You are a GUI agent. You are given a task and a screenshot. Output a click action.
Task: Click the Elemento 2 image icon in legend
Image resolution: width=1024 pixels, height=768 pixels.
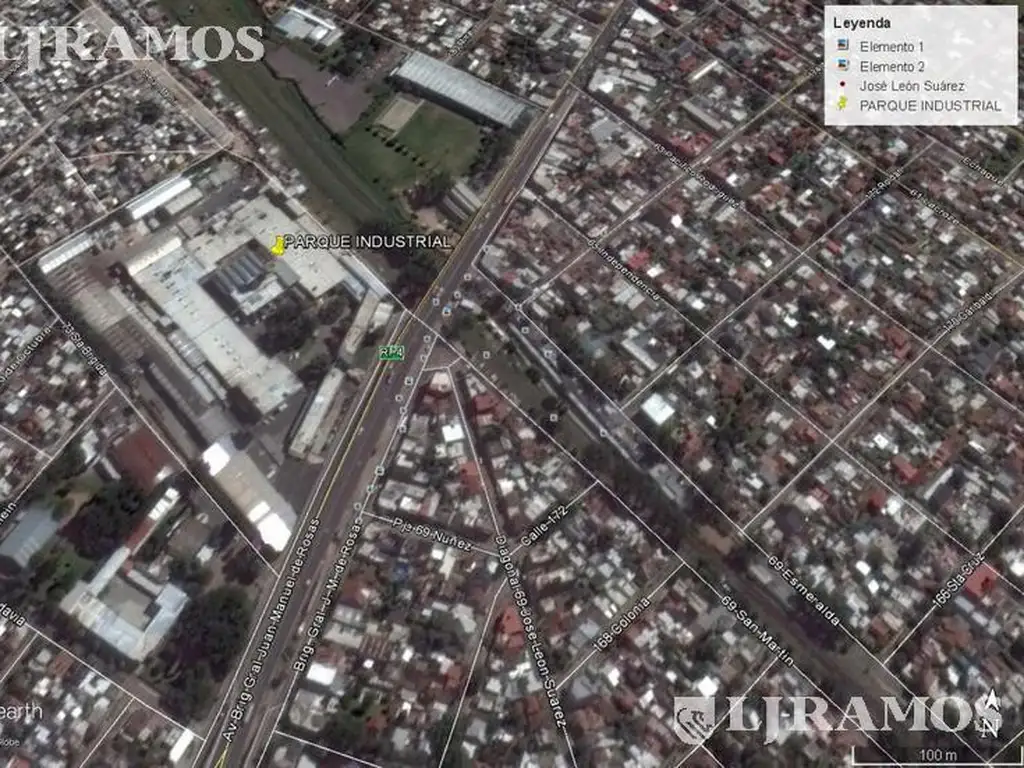(843, 67)
